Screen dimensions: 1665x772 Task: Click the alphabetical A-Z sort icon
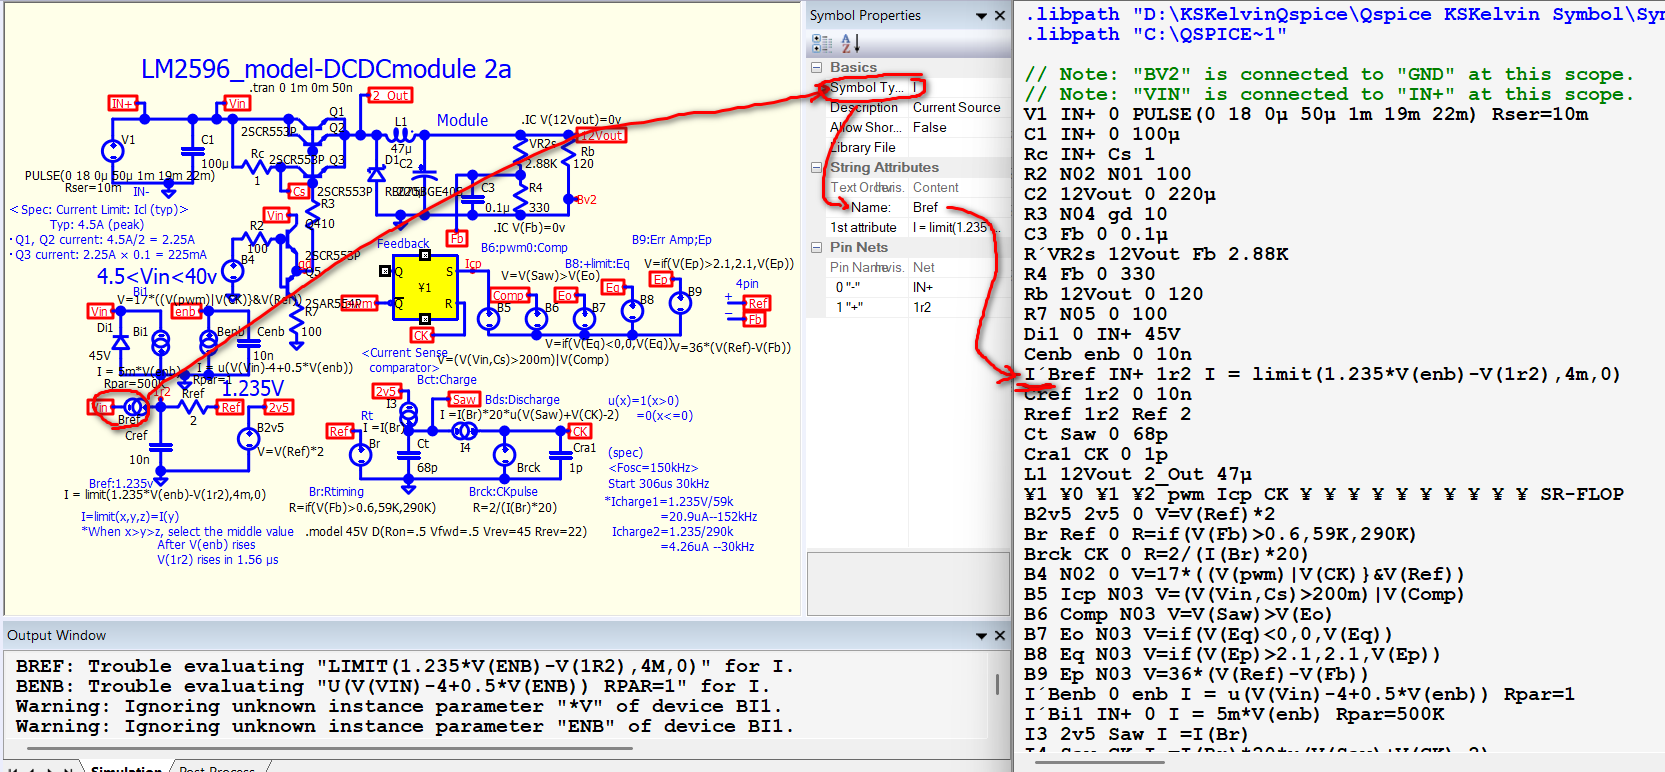[x=850, y=43]
